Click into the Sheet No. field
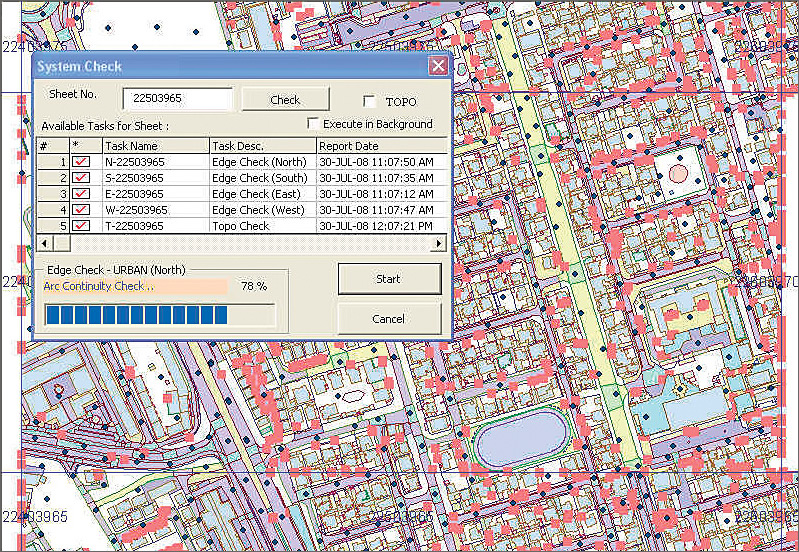 click(177, 100)
